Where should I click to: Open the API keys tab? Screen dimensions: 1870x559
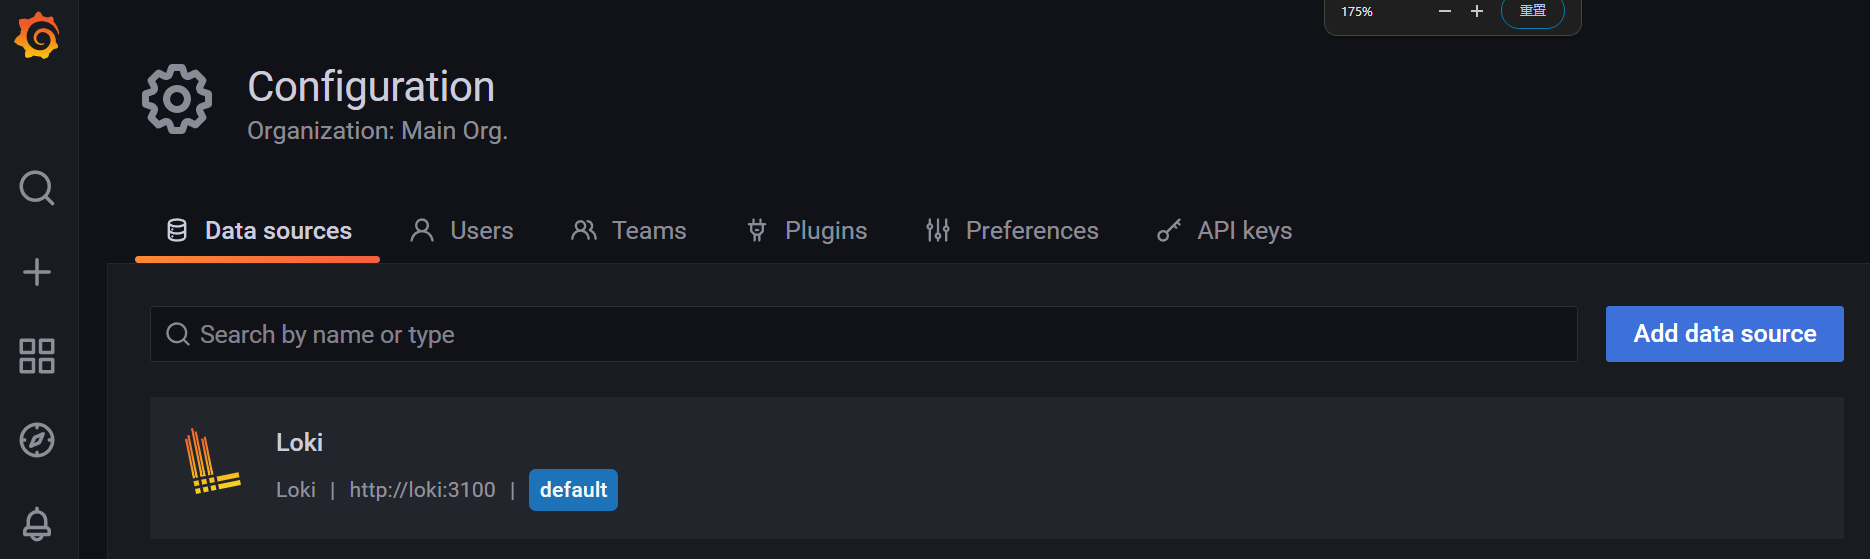point(1224,231)
